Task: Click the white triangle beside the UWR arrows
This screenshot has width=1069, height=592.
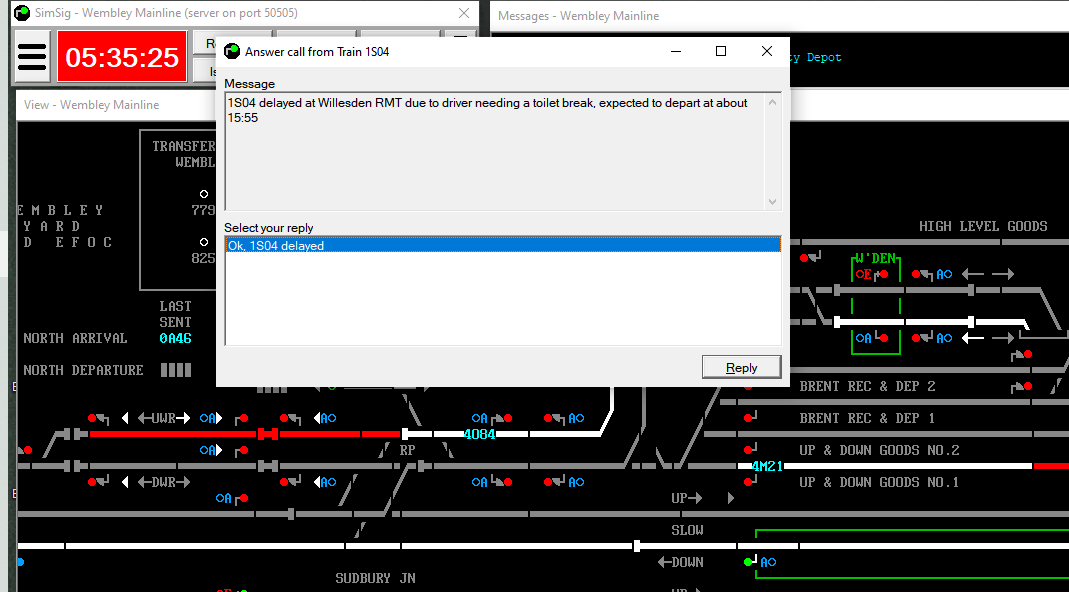Action: tap(125, 418)
